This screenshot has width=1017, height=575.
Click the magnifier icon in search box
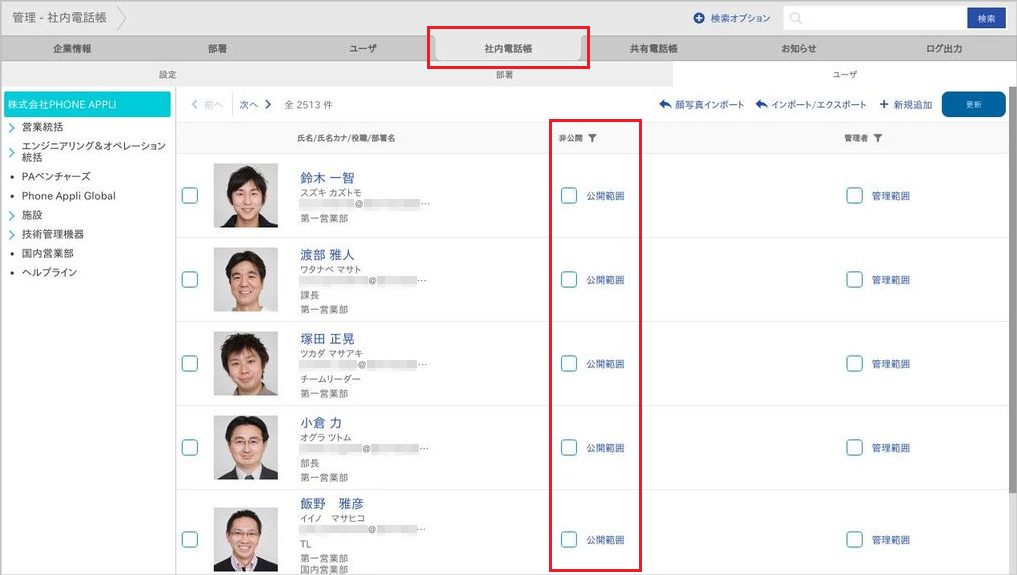[x=794, y=18]
